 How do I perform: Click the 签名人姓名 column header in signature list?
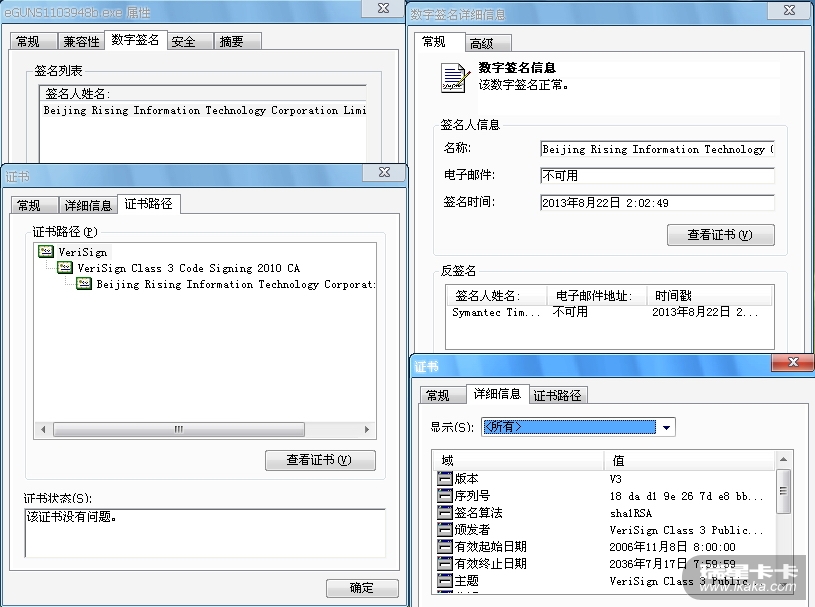tap(203, 94)
